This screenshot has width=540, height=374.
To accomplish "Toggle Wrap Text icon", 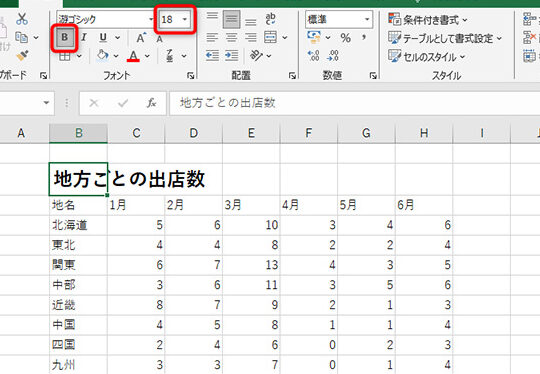I will coord(271,19).
